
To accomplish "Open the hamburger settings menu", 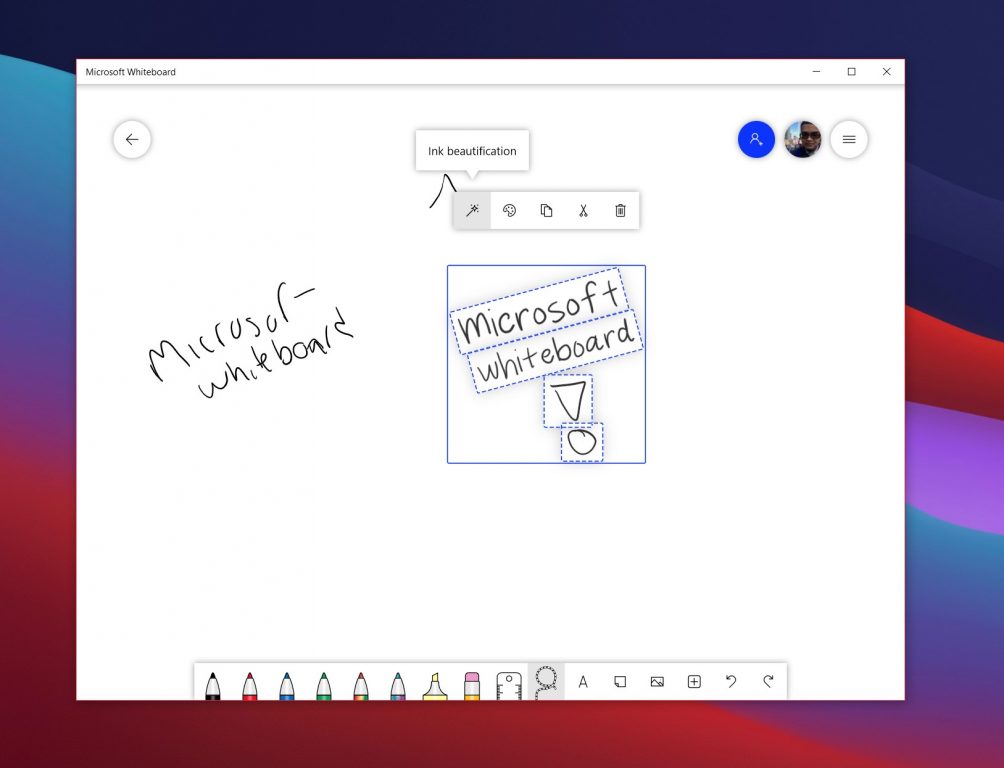I will tap(849, 139).
